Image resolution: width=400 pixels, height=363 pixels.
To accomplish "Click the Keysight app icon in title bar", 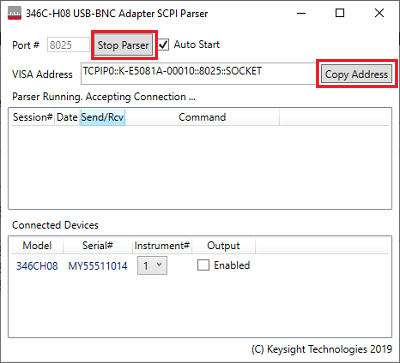I will (14, 14).
